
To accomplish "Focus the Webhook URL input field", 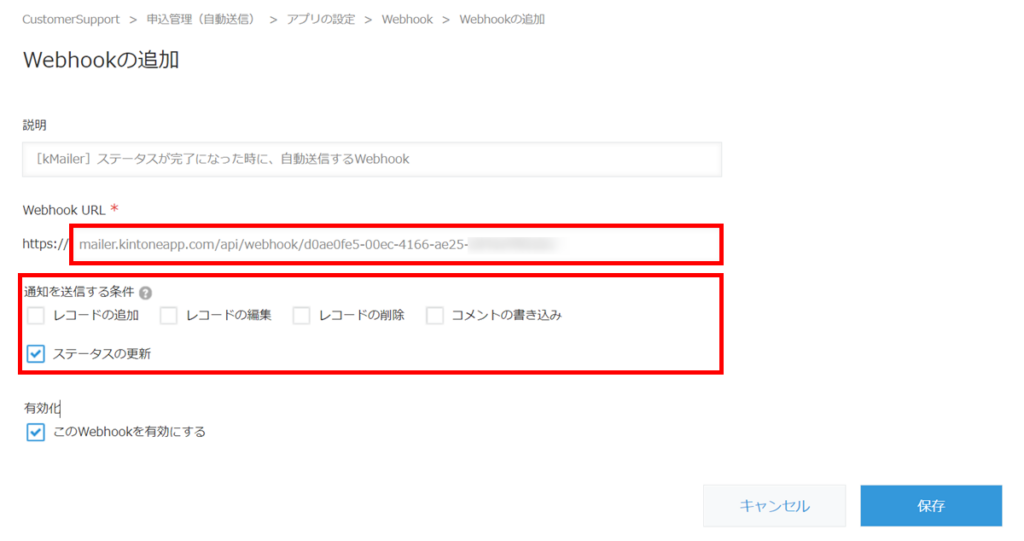I will point(396,245).
